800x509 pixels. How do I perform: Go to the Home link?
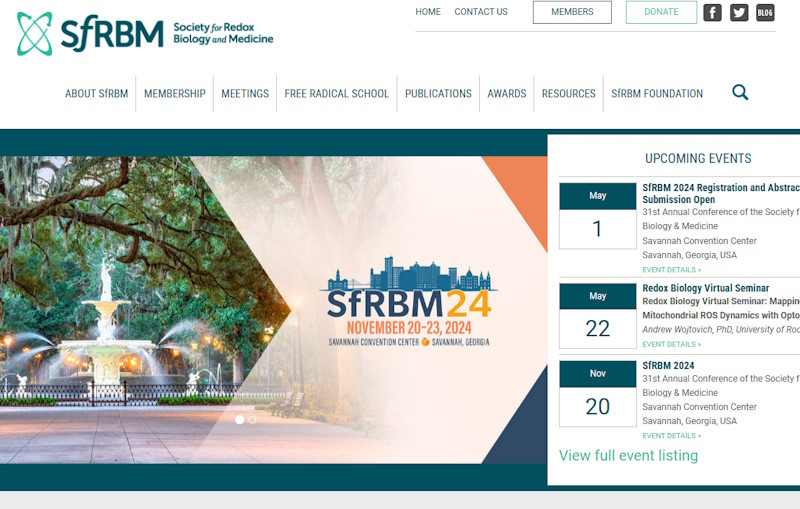[x=428, y=12]
